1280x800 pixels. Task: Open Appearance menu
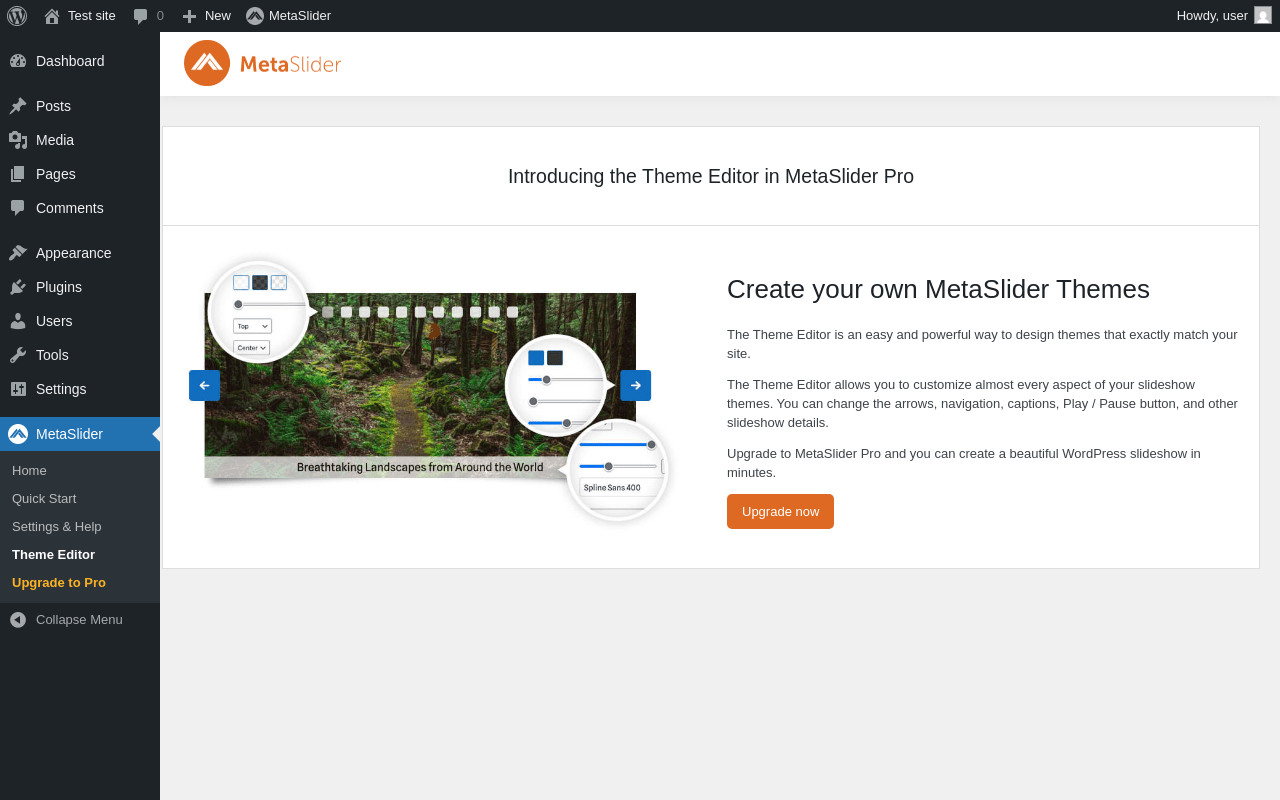(x=80, y=253)
